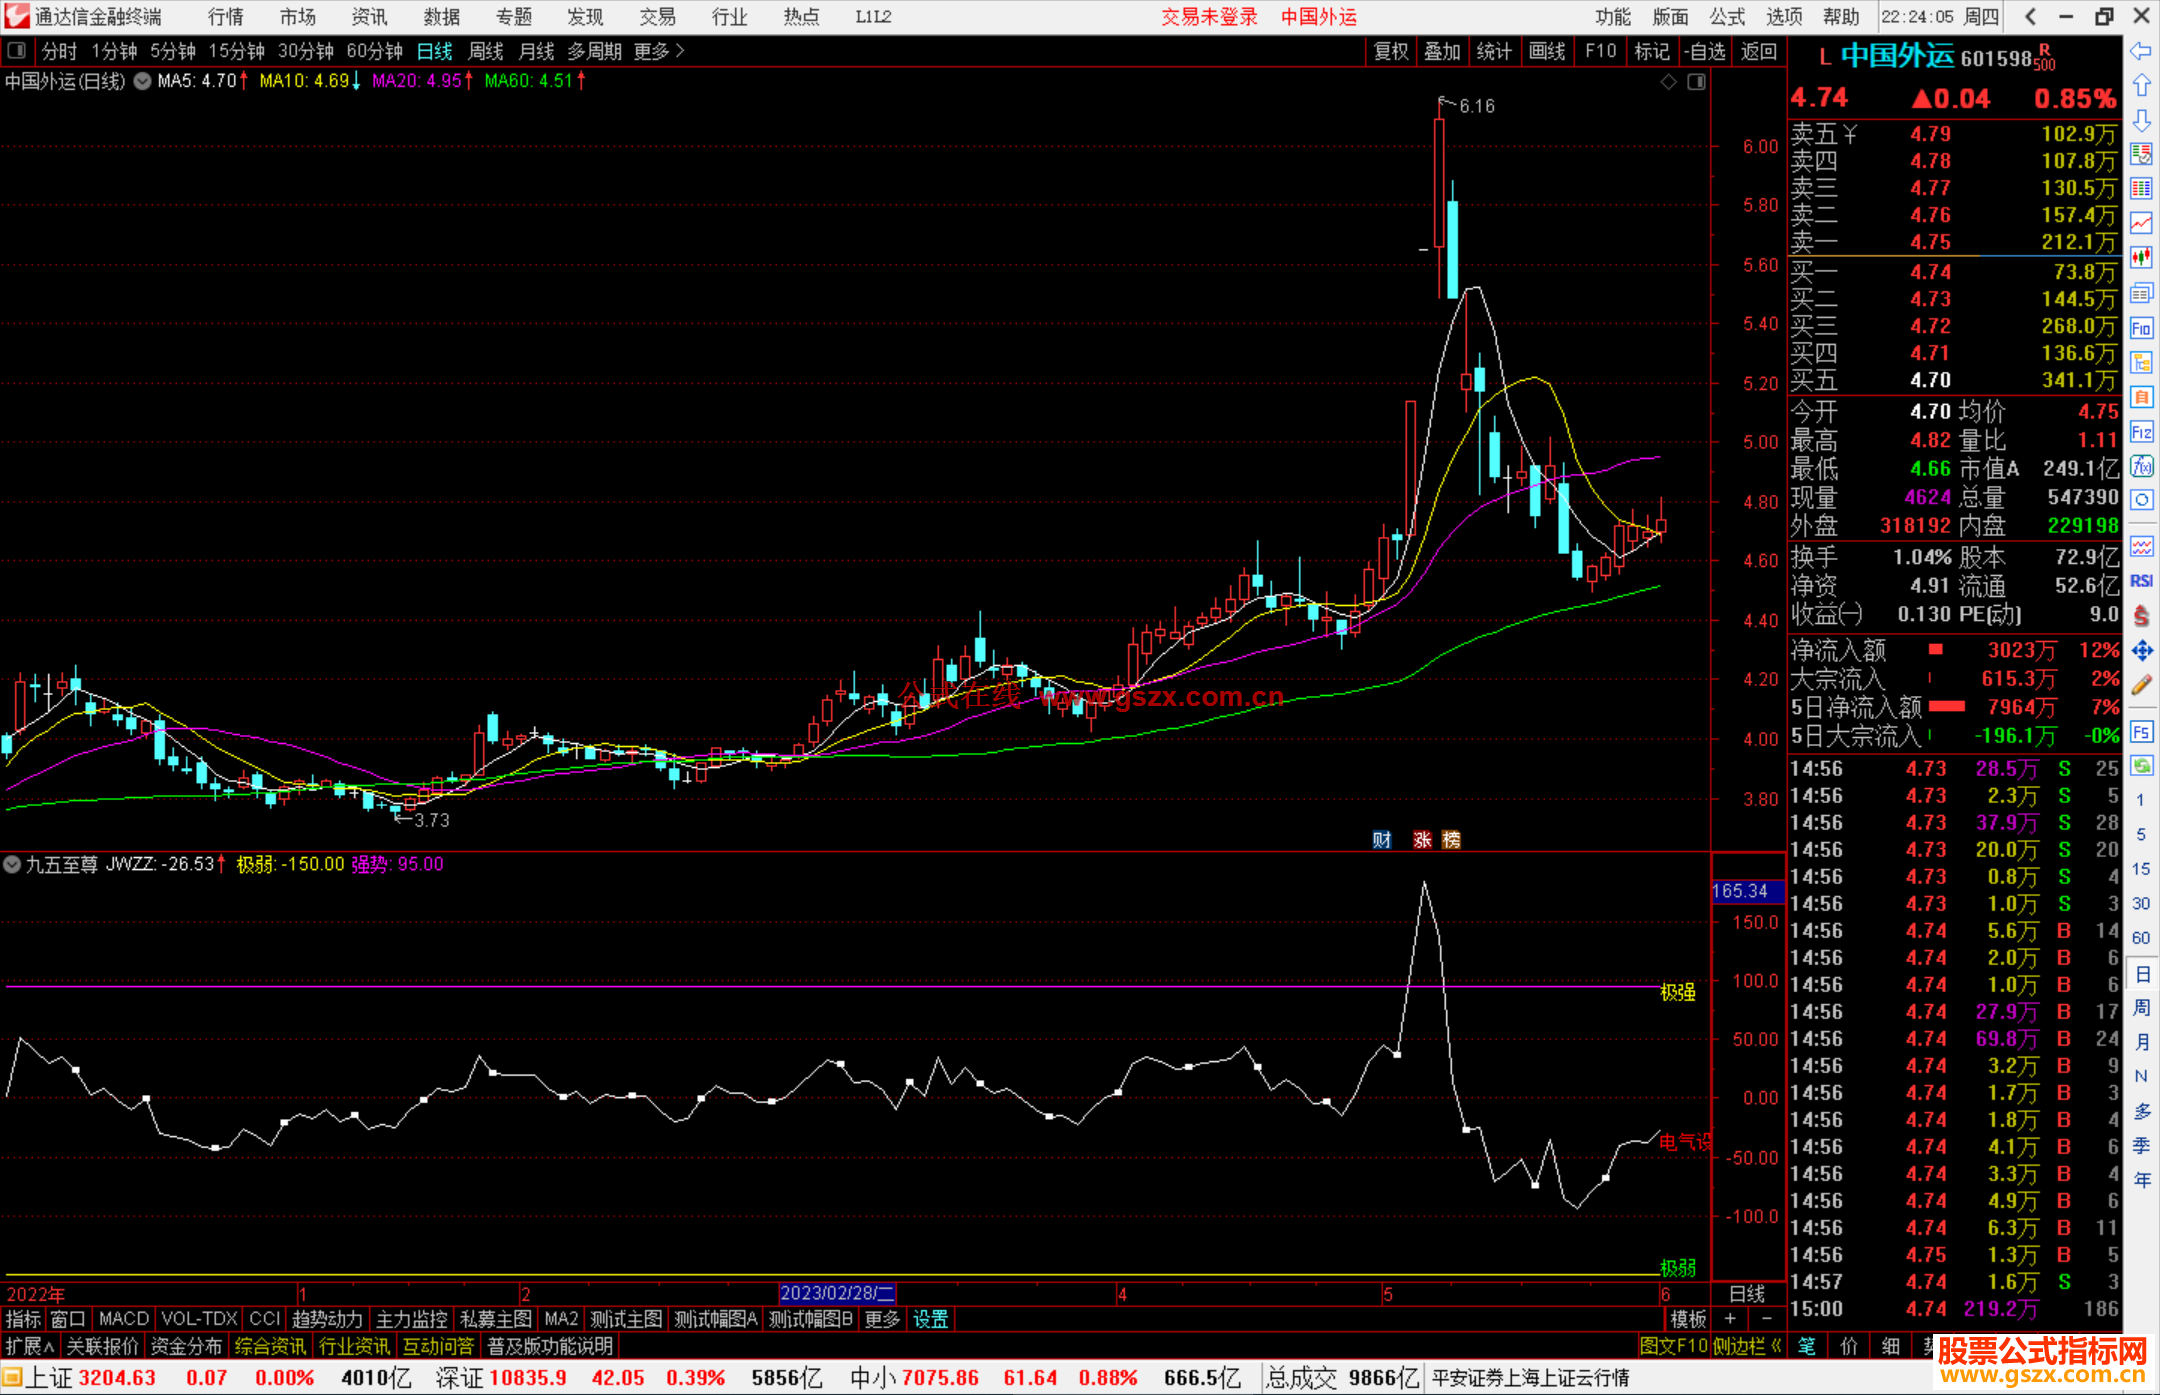Image resolution: width=2160 pixels, height=1395 pixels.
Task: Open the RSI indicator sidebar icon
Action: pyautogui.click(x=2141, y=581)
